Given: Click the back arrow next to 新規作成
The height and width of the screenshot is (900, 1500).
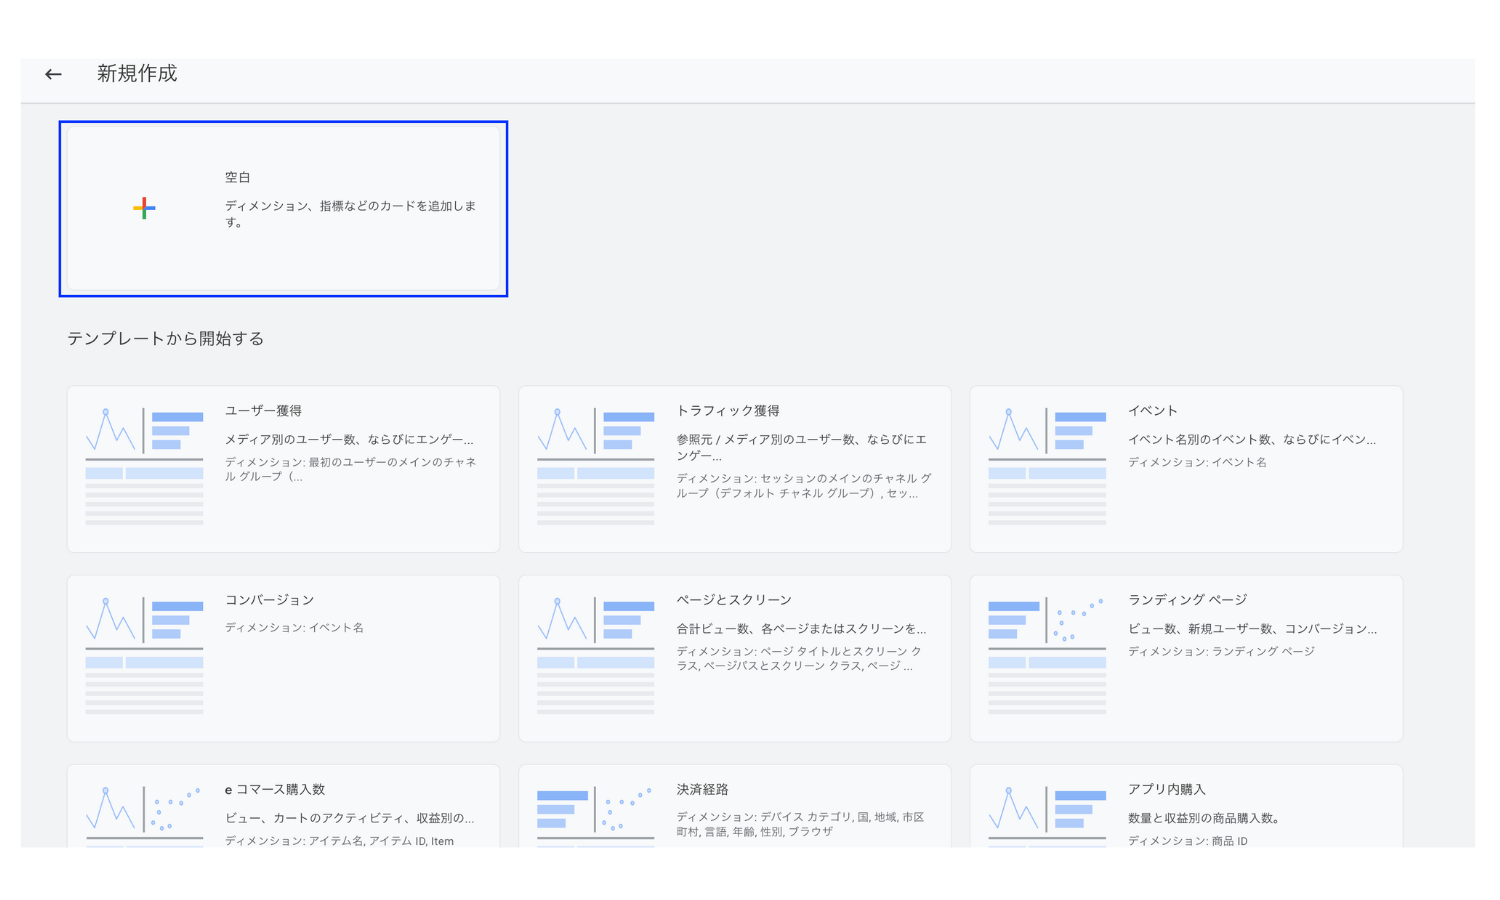Looking at the screenshot, I should click(53, 74).
